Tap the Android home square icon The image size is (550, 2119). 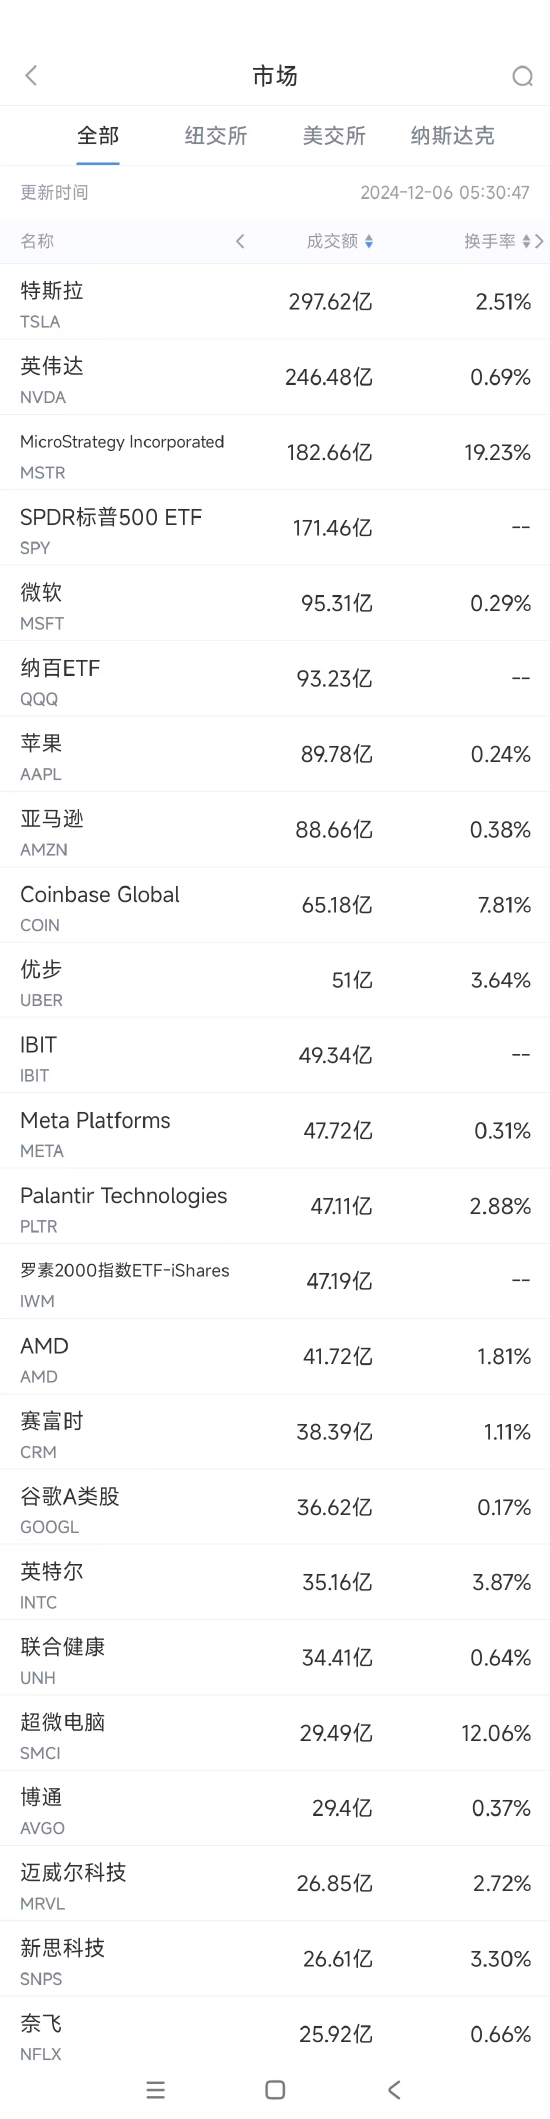point(275,2089)
